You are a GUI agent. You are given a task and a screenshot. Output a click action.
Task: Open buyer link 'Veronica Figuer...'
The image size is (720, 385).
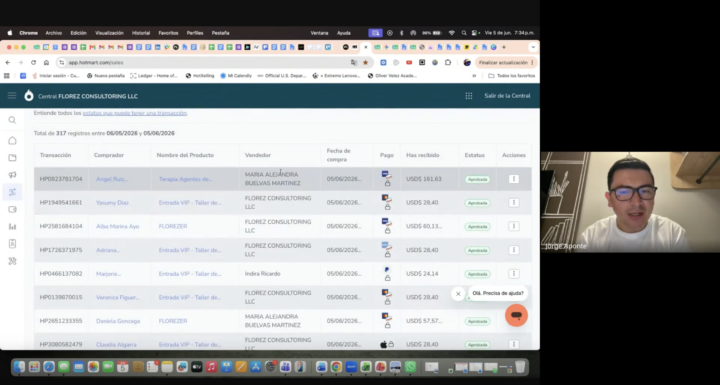click(x=118, y=297)
